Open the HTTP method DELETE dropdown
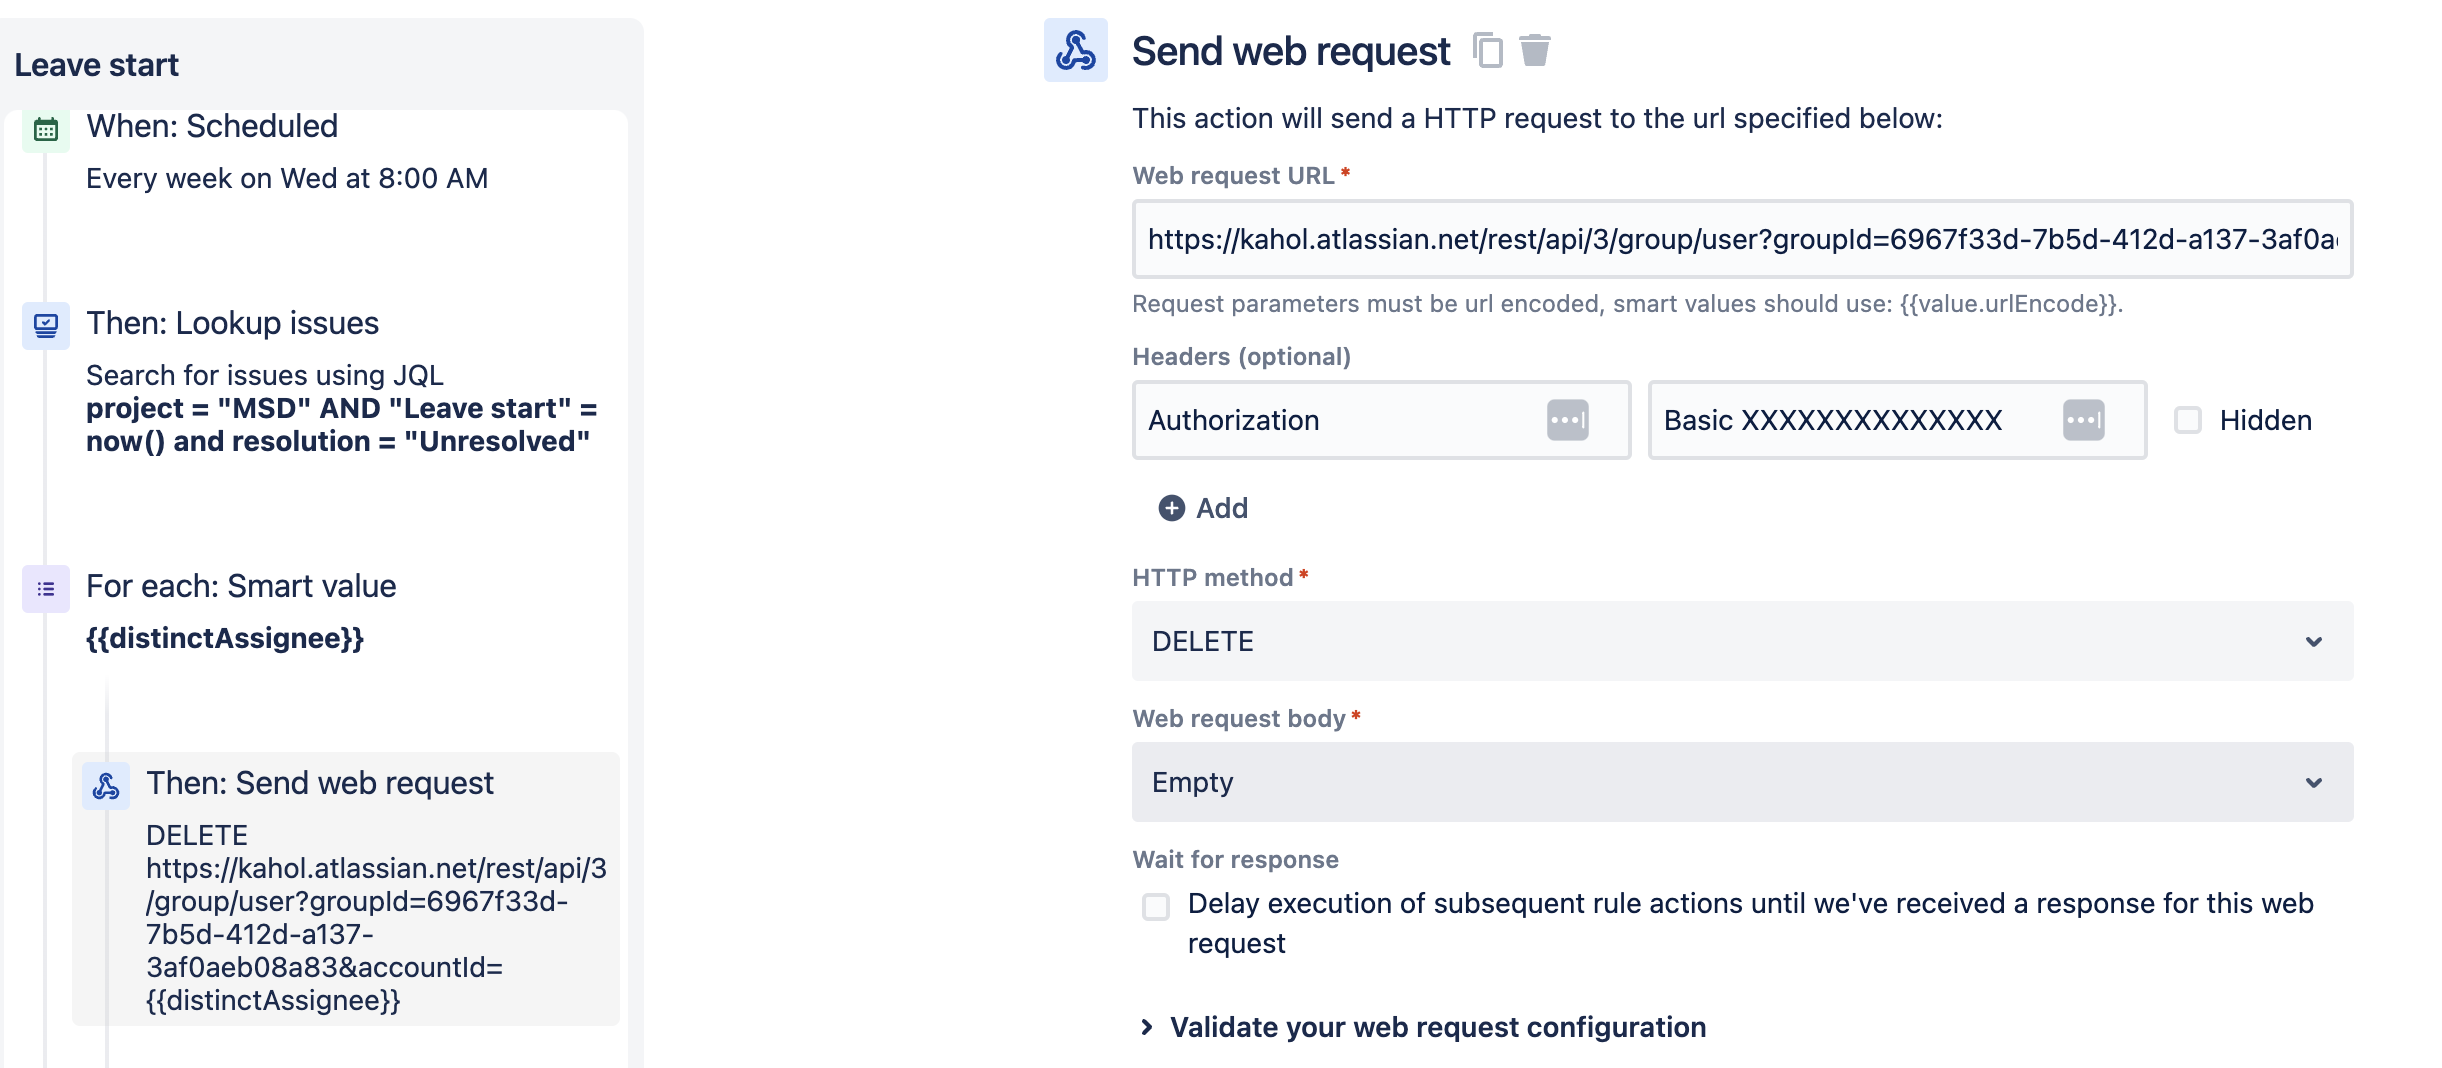This screenshot has height=1068, width=2442. [x=1742, y=641]
